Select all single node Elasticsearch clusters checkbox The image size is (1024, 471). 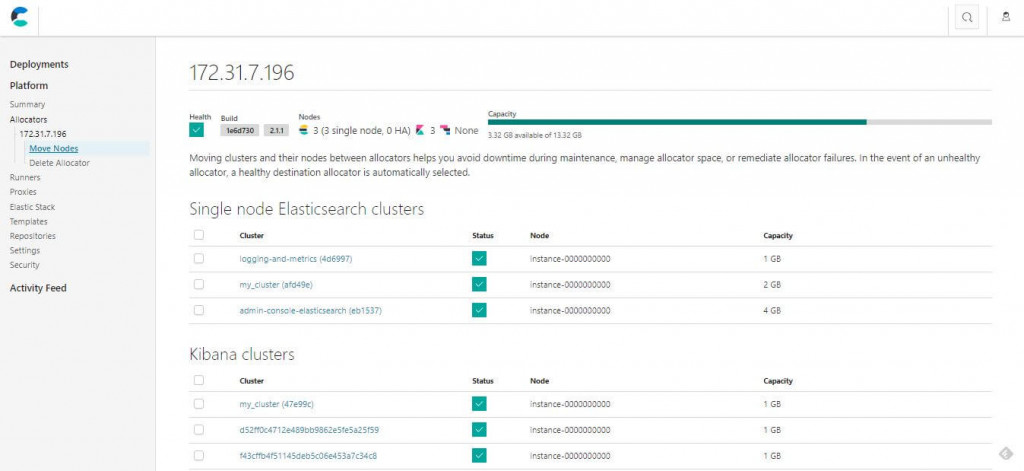199,235
